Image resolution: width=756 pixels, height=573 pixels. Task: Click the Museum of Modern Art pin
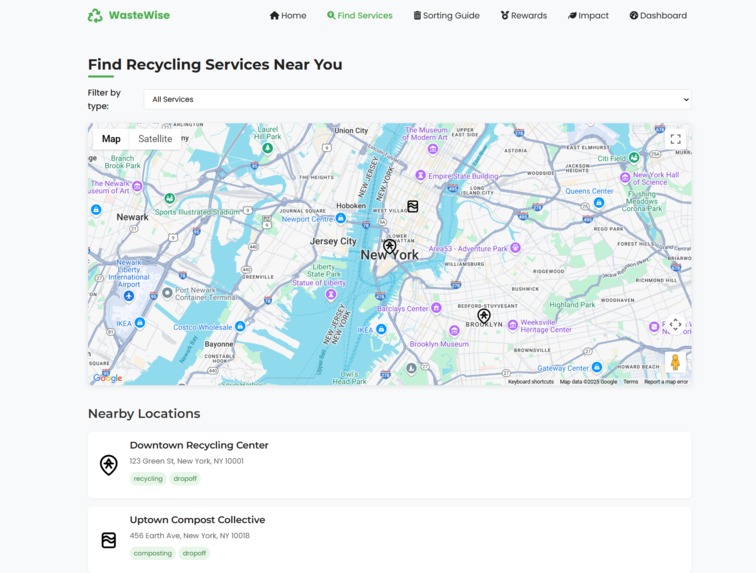pyautogui.click(x=433, y=150)
